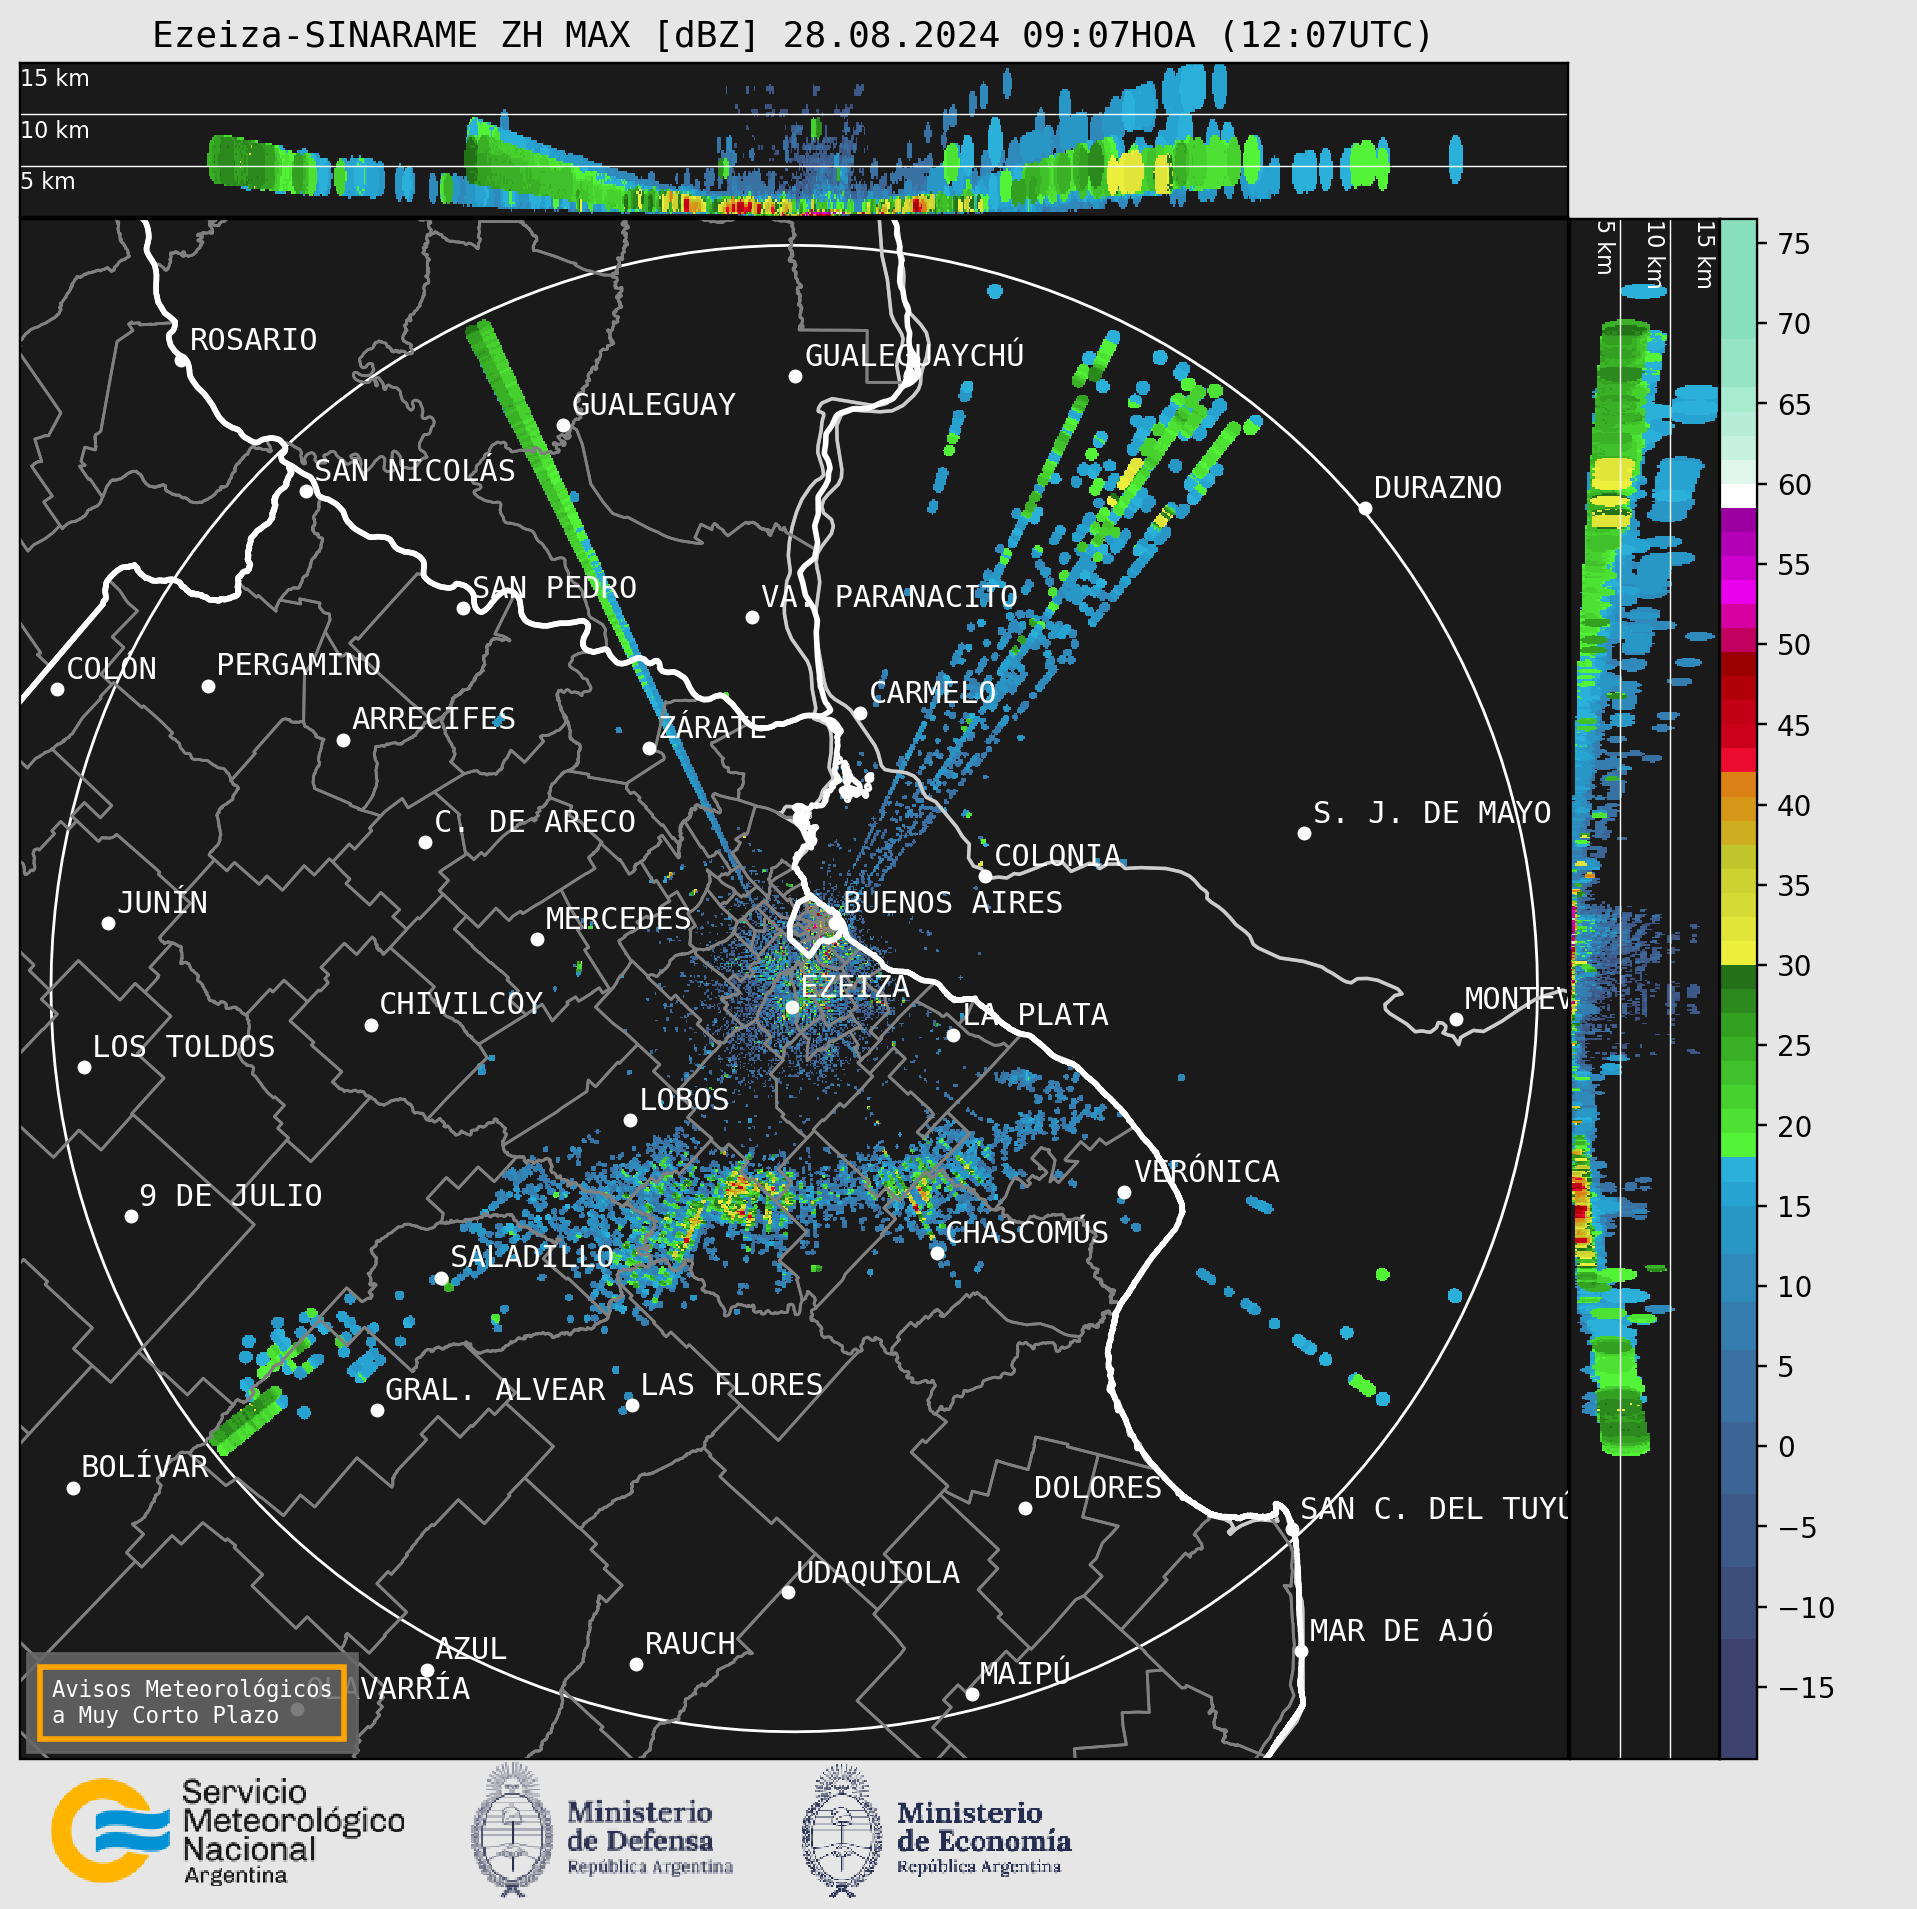Click the side vertical cross-section panel

(1644, 988)
